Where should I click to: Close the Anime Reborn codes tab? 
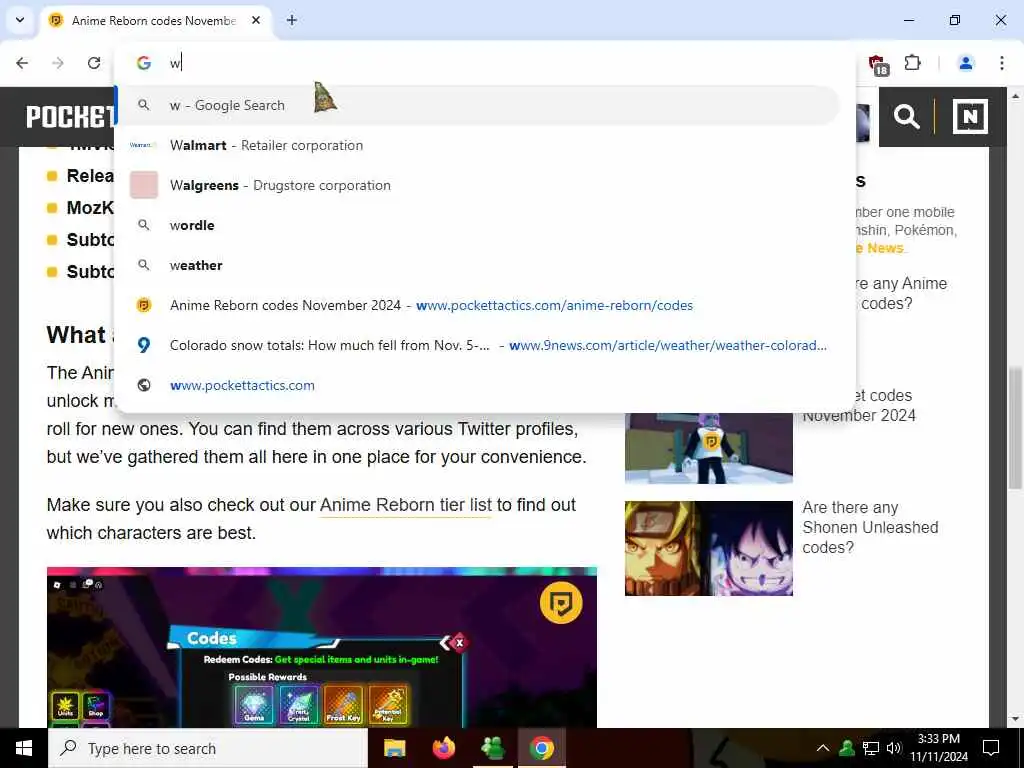(256, 20)
